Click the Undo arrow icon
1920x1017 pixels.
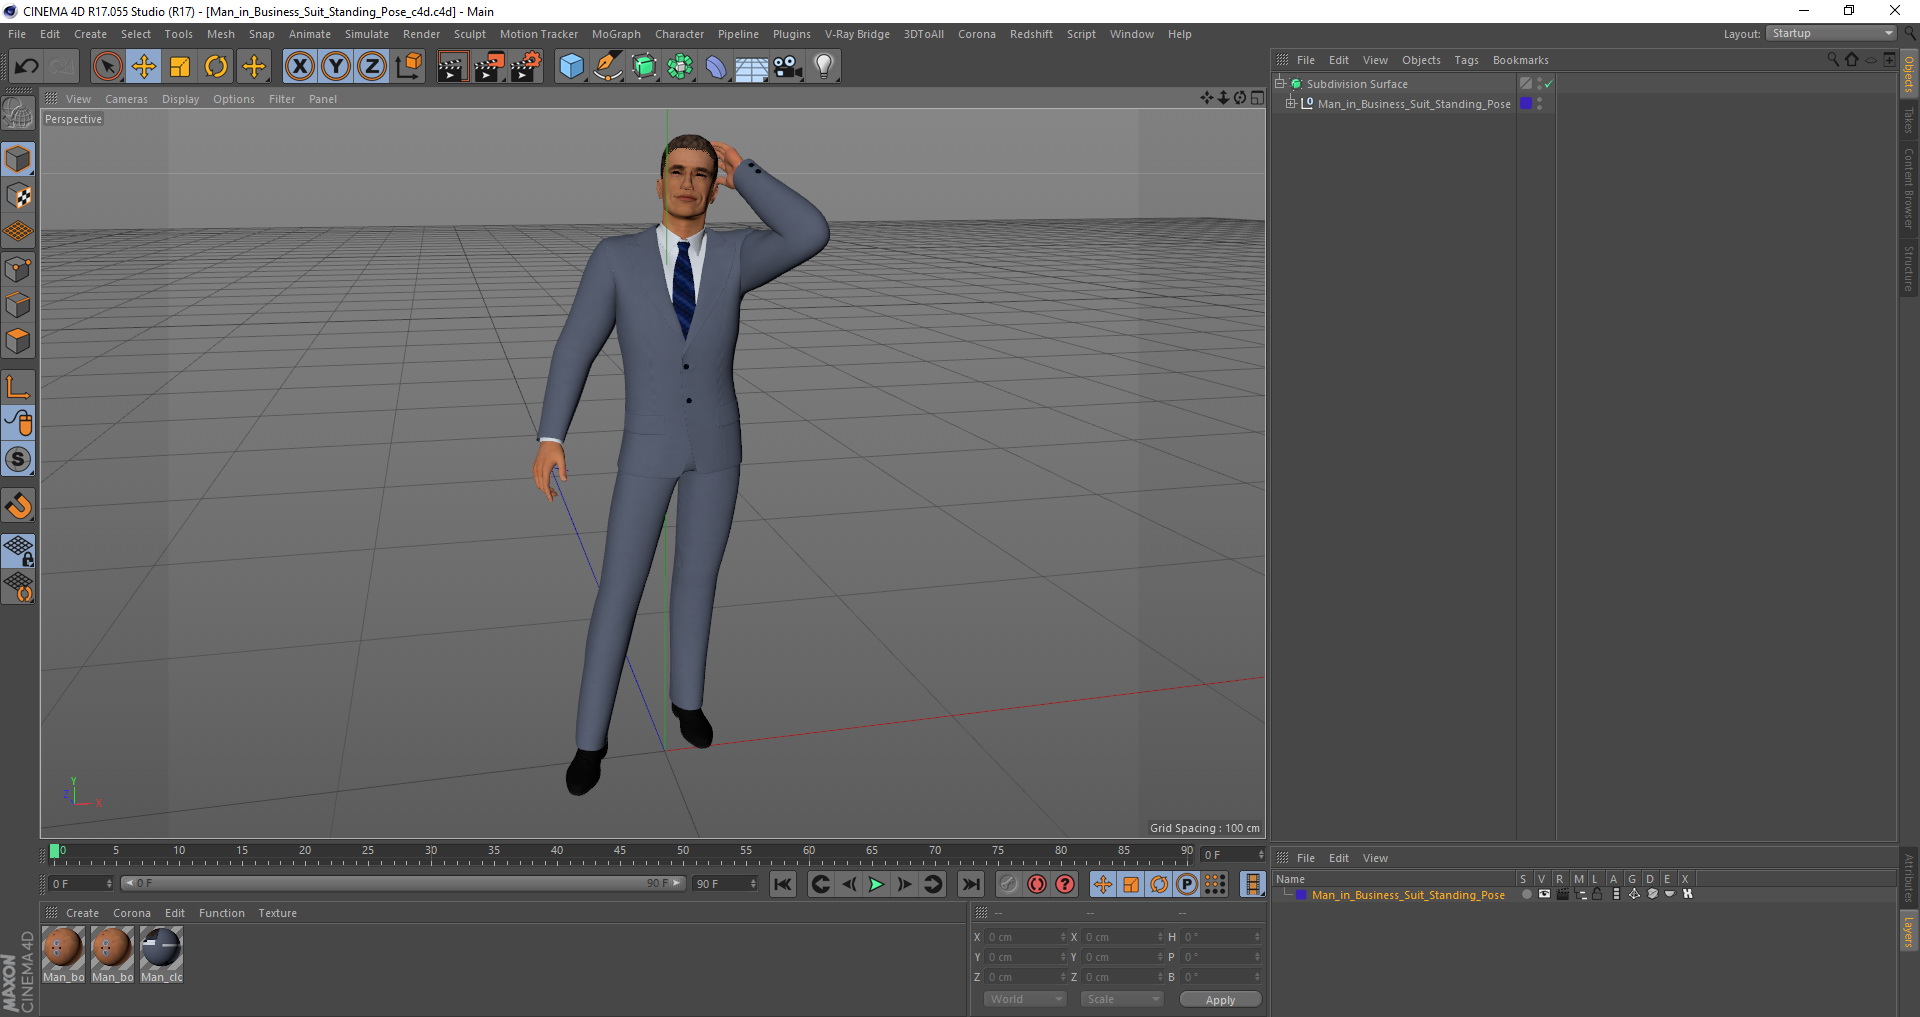(27, 67)
